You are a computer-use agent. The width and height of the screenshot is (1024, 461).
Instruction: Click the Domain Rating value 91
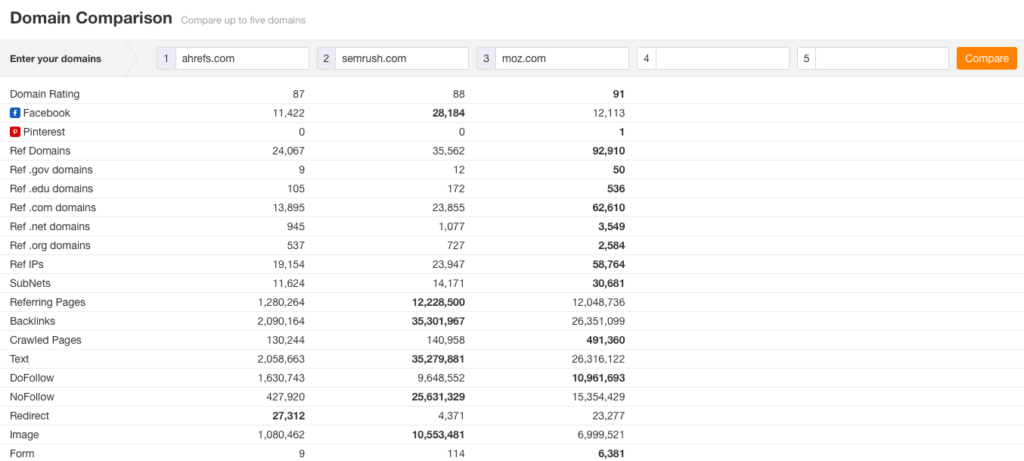coord(619,94)
